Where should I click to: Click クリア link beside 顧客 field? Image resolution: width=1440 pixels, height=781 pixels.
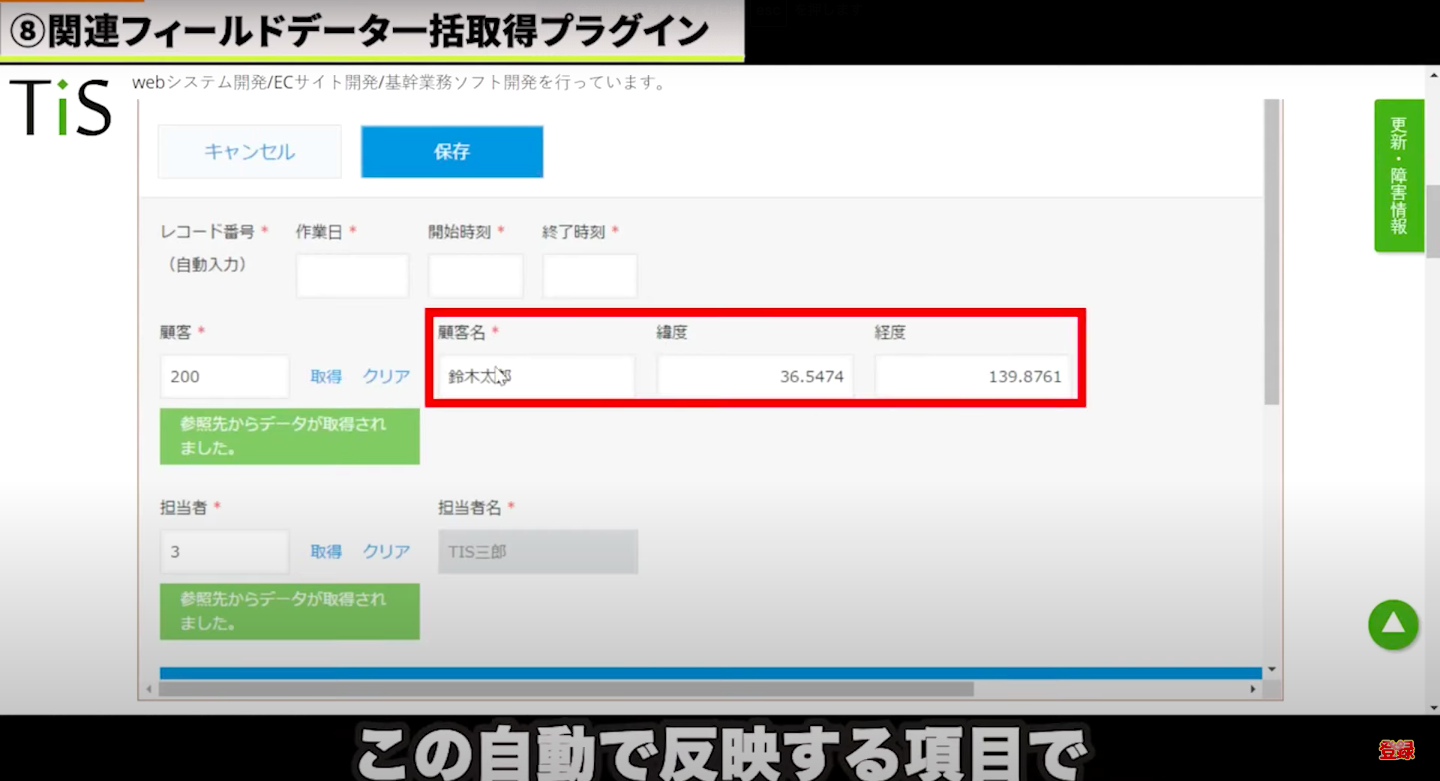tap(386, 377)
